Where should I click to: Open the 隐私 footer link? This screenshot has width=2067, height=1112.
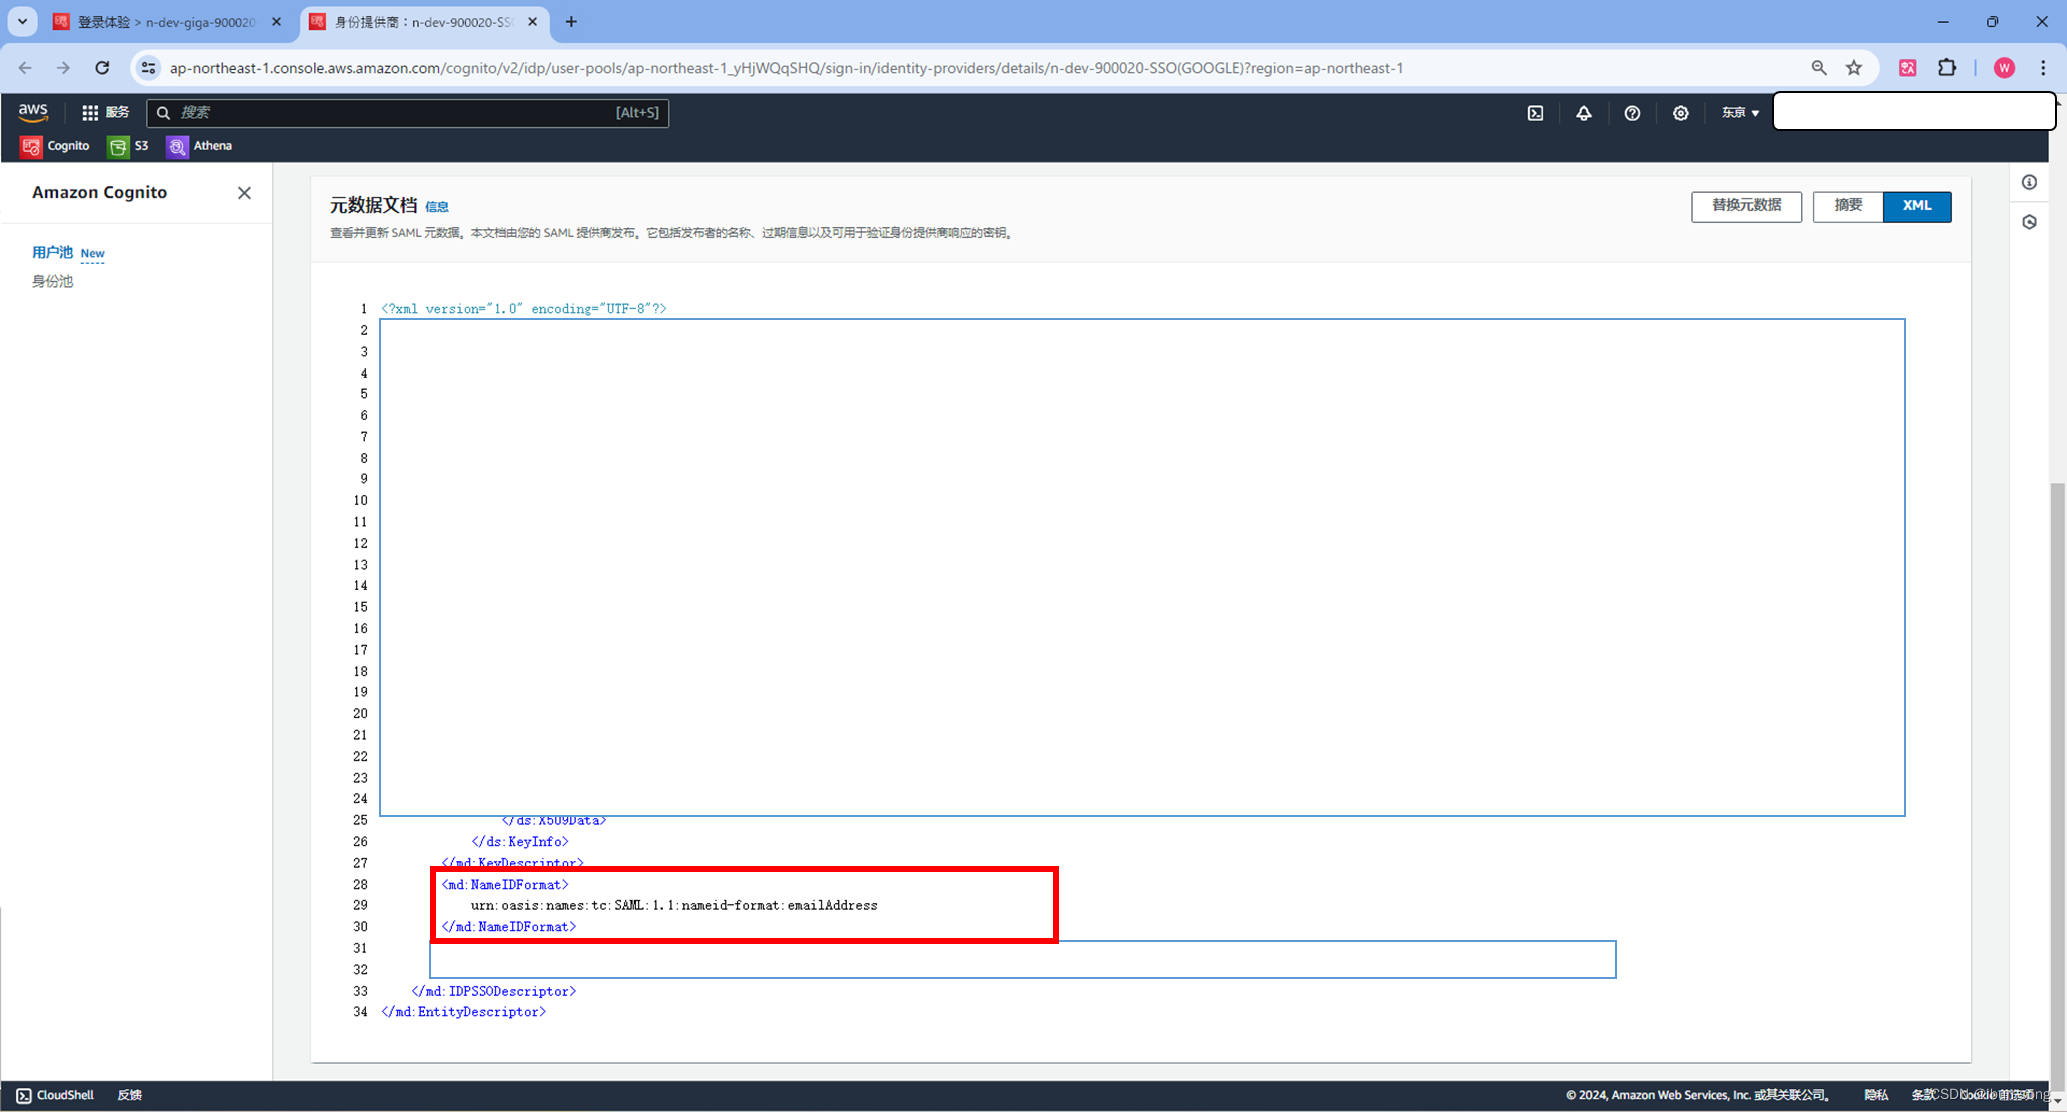click(x=1876, y=1095)
